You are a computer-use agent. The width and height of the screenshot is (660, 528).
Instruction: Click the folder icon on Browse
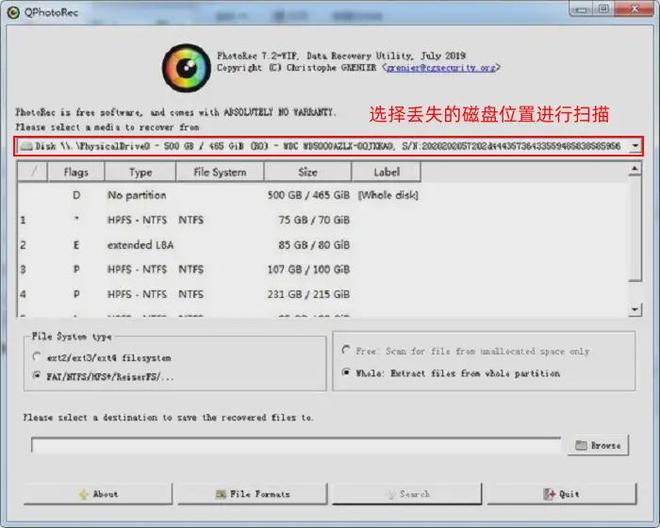pos(581,446)
